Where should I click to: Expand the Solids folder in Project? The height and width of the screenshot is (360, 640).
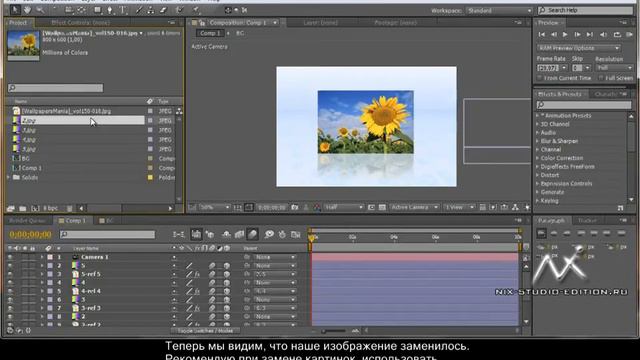pos(9,177)
